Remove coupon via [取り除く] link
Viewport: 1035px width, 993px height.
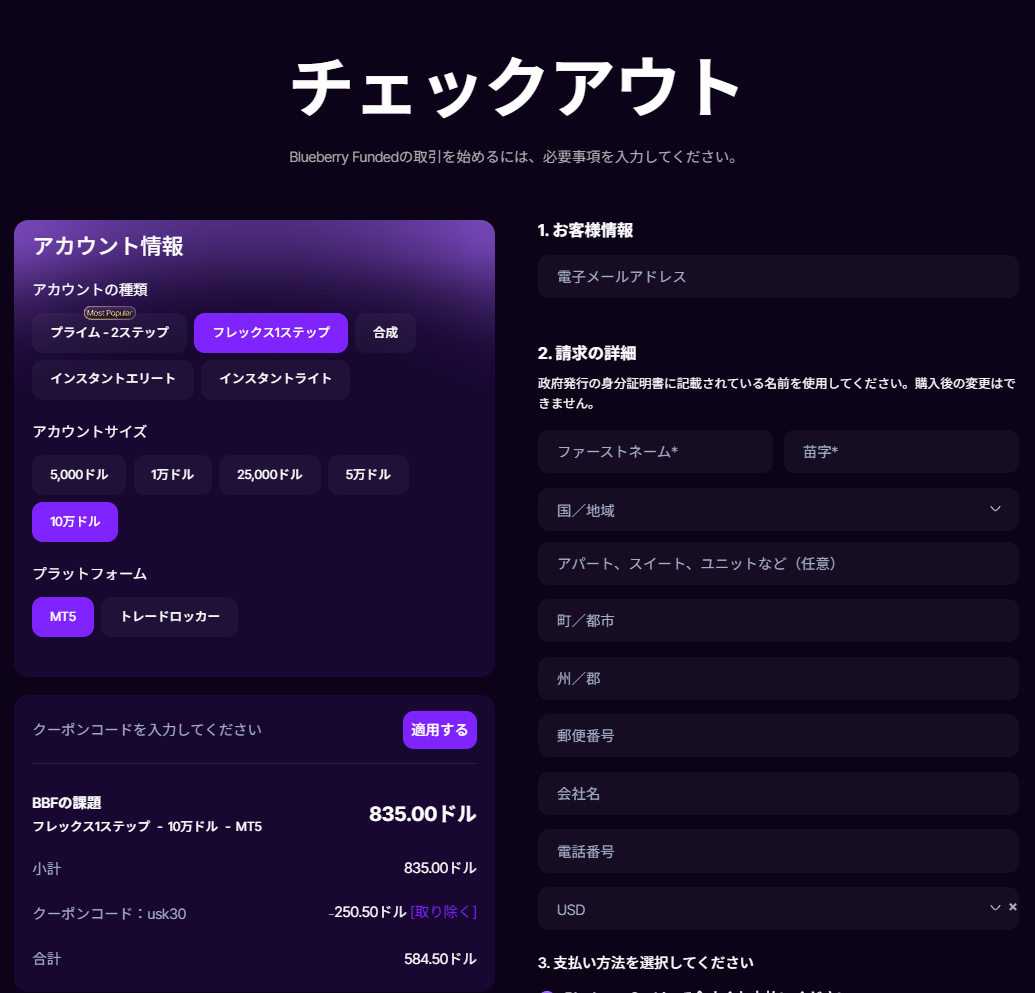[444, 912]
